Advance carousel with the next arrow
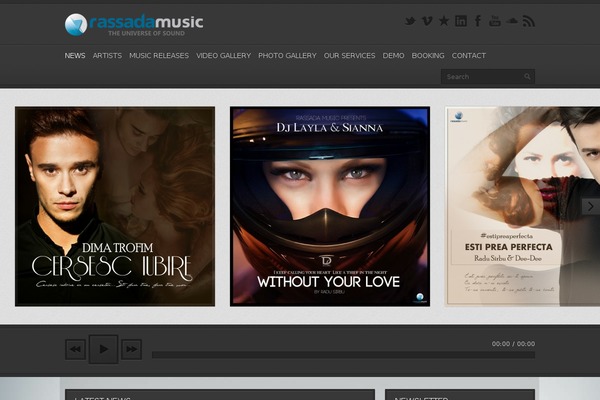Screen dimensions: 600x400 591,206
